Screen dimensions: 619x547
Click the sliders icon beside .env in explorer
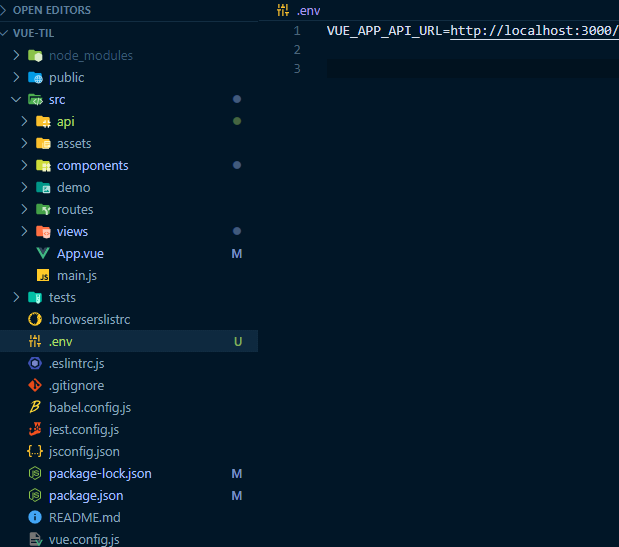point(35,341)
